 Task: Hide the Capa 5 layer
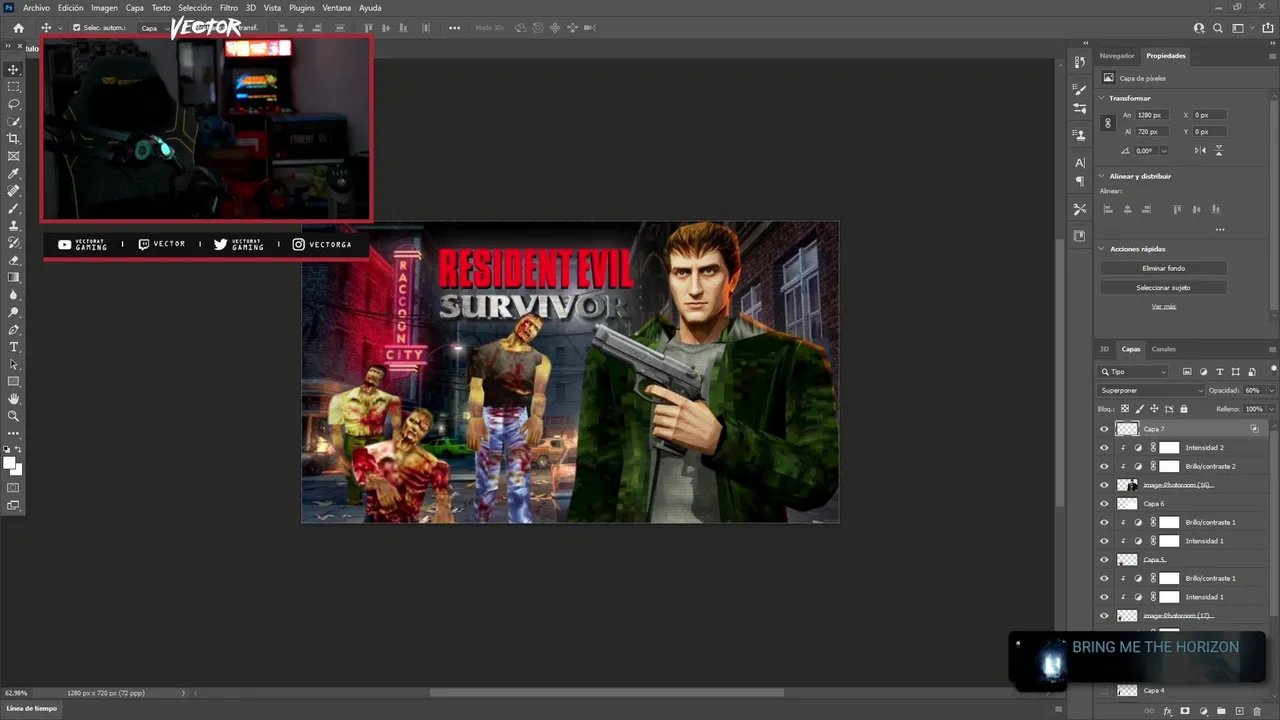[x=1104, y=560]
